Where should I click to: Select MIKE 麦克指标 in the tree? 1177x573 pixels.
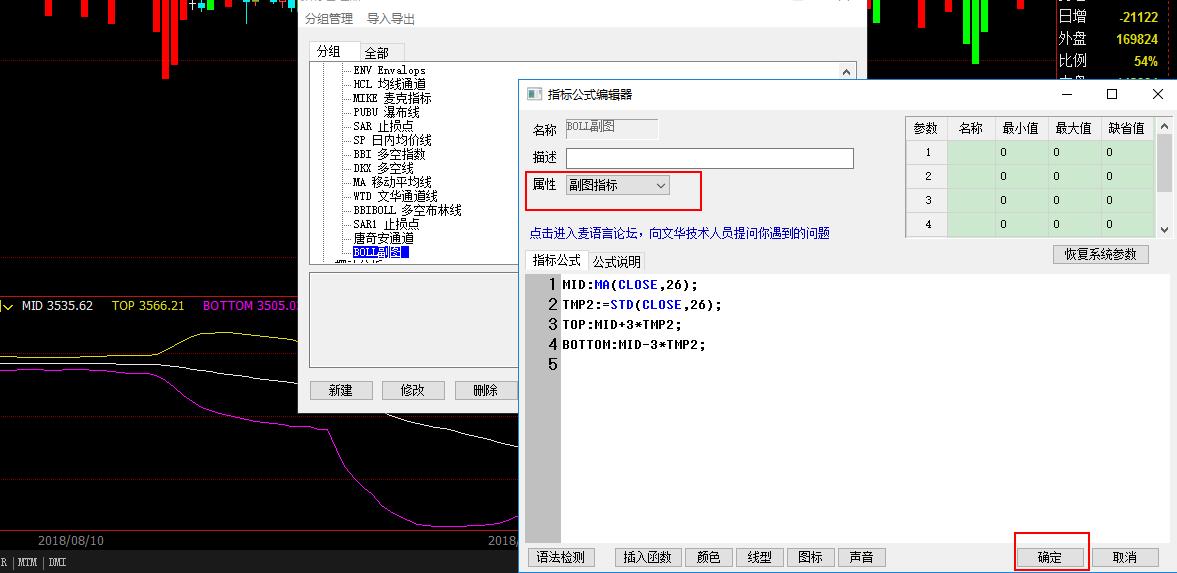pyautogui.click(x=392, y=98)
